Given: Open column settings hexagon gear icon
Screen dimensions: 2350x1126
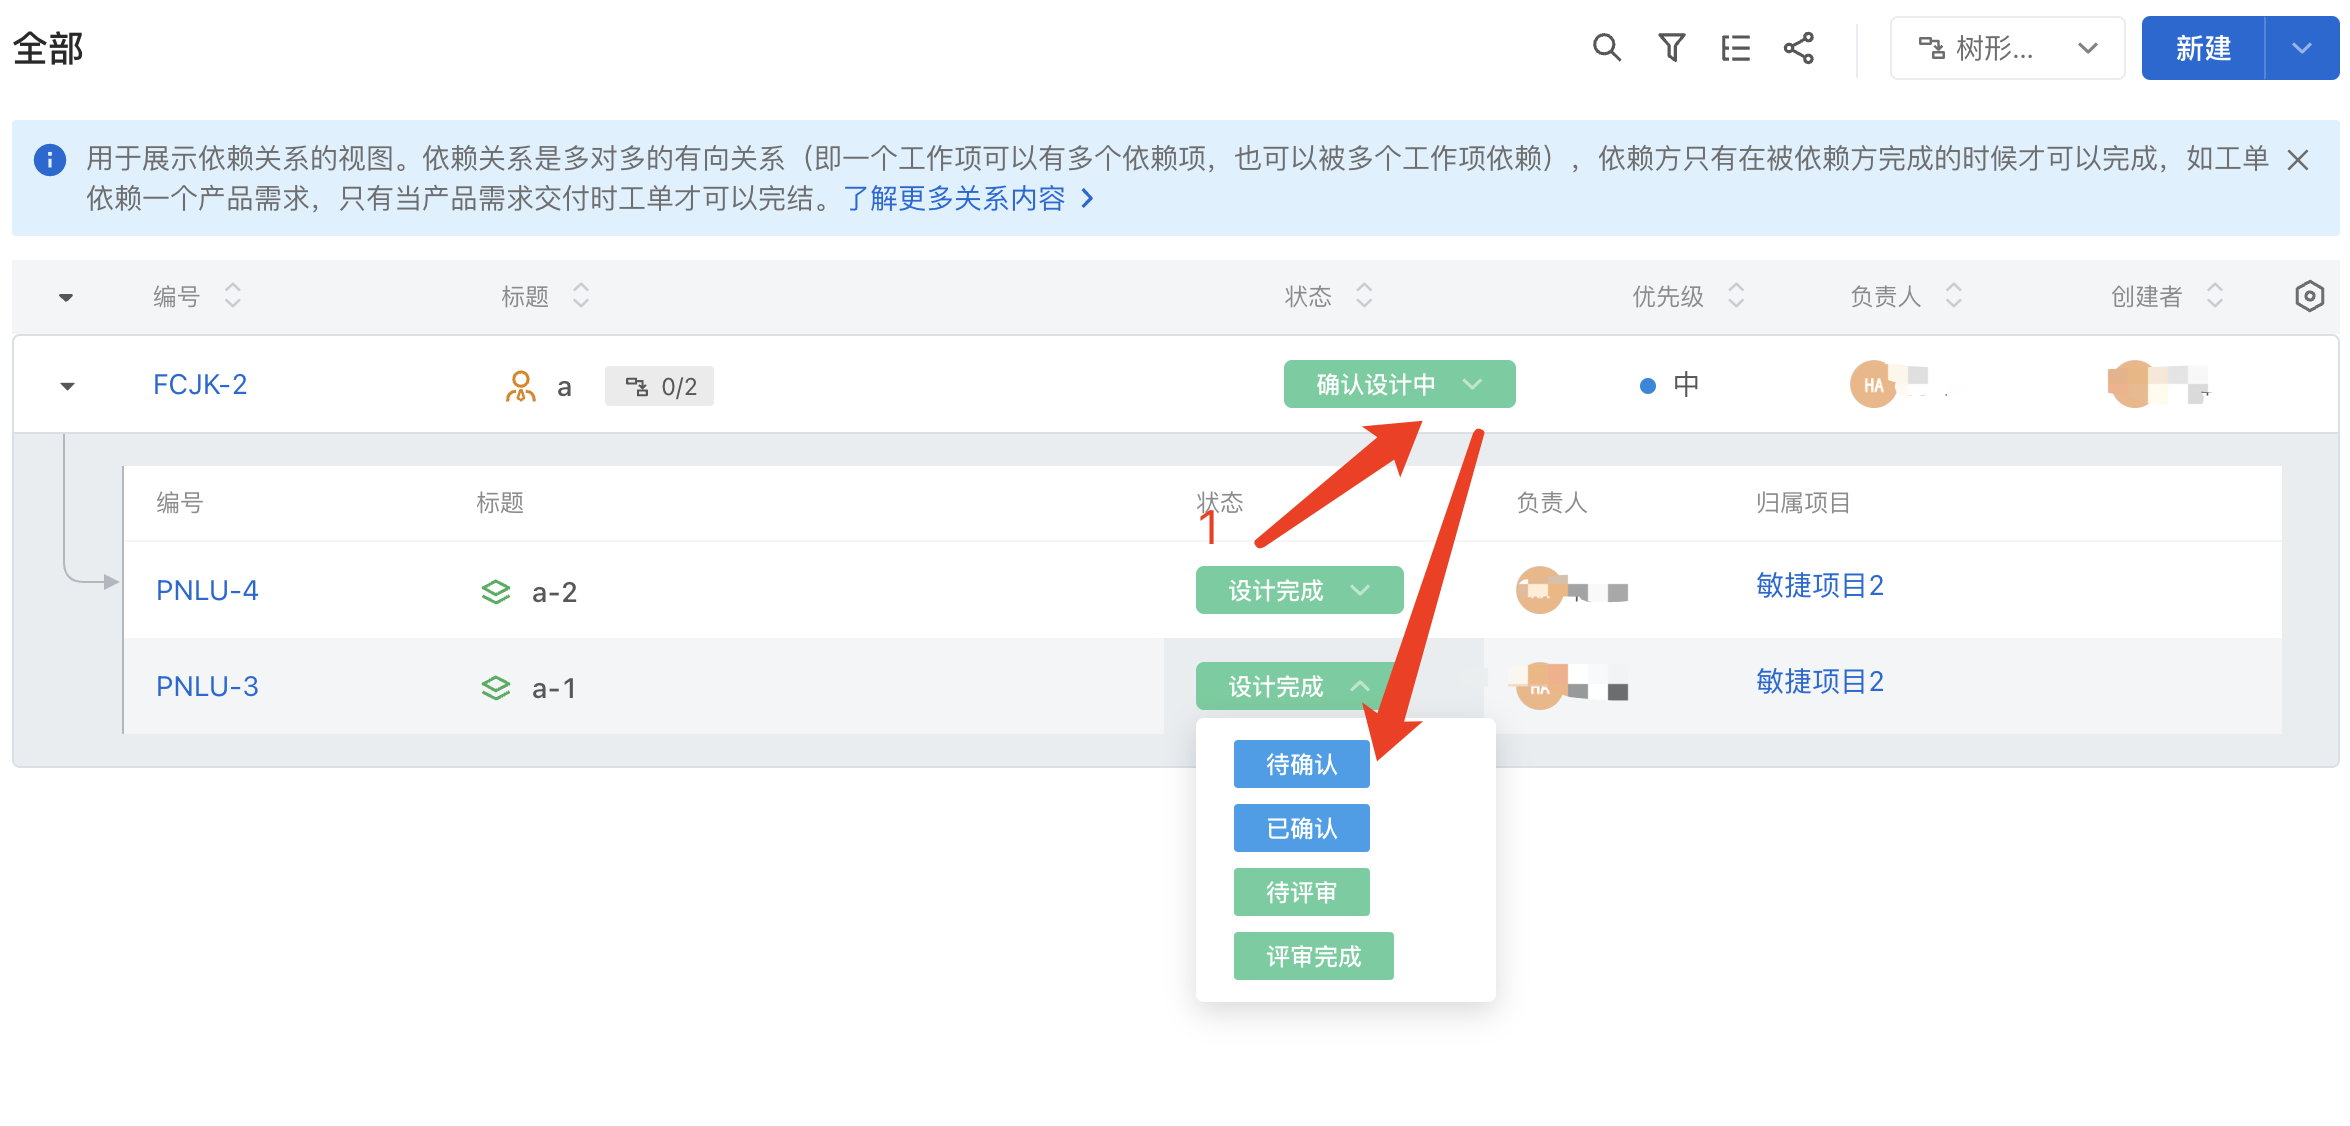Looking at the screenshot, I should click(2309, 296).
